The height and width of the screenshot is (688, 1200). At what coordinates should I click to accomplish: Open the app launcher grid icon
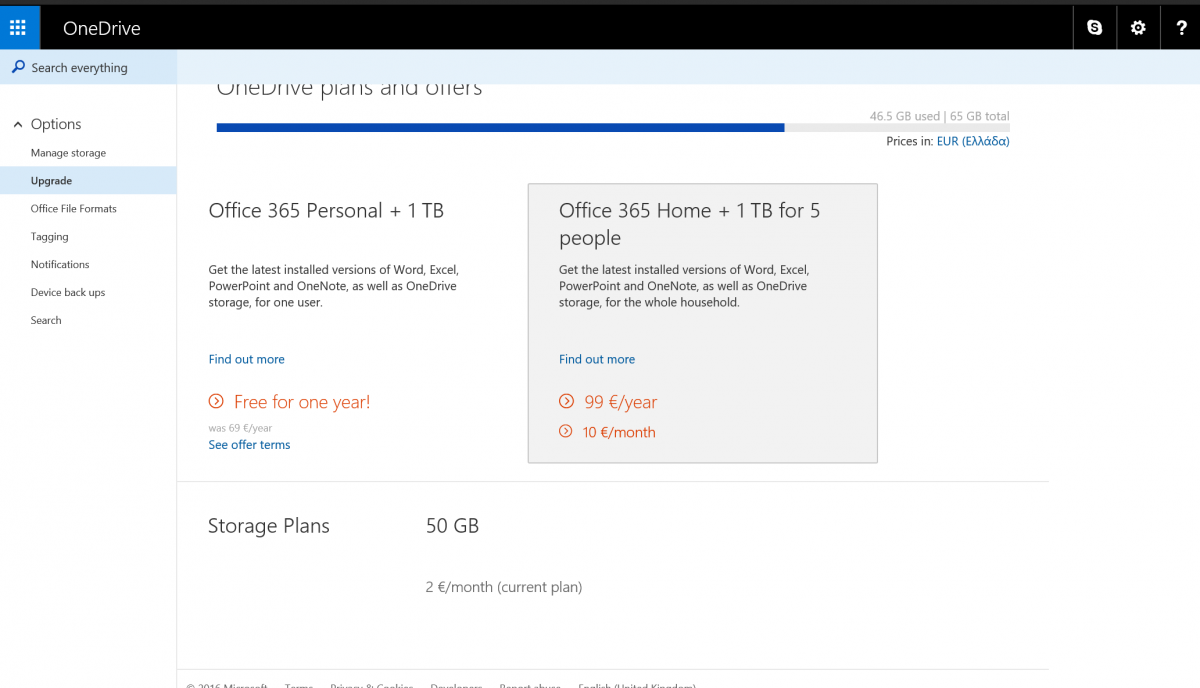pyautogui.click(x=19, y=27)
